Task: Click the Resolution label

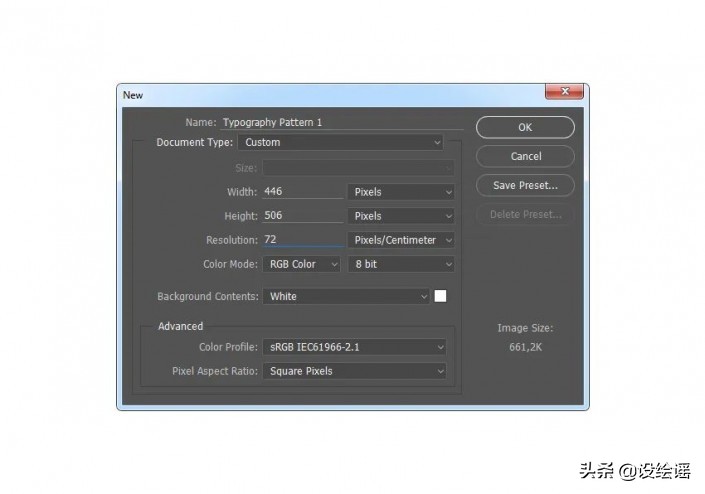Action: (x=232, y=240)
